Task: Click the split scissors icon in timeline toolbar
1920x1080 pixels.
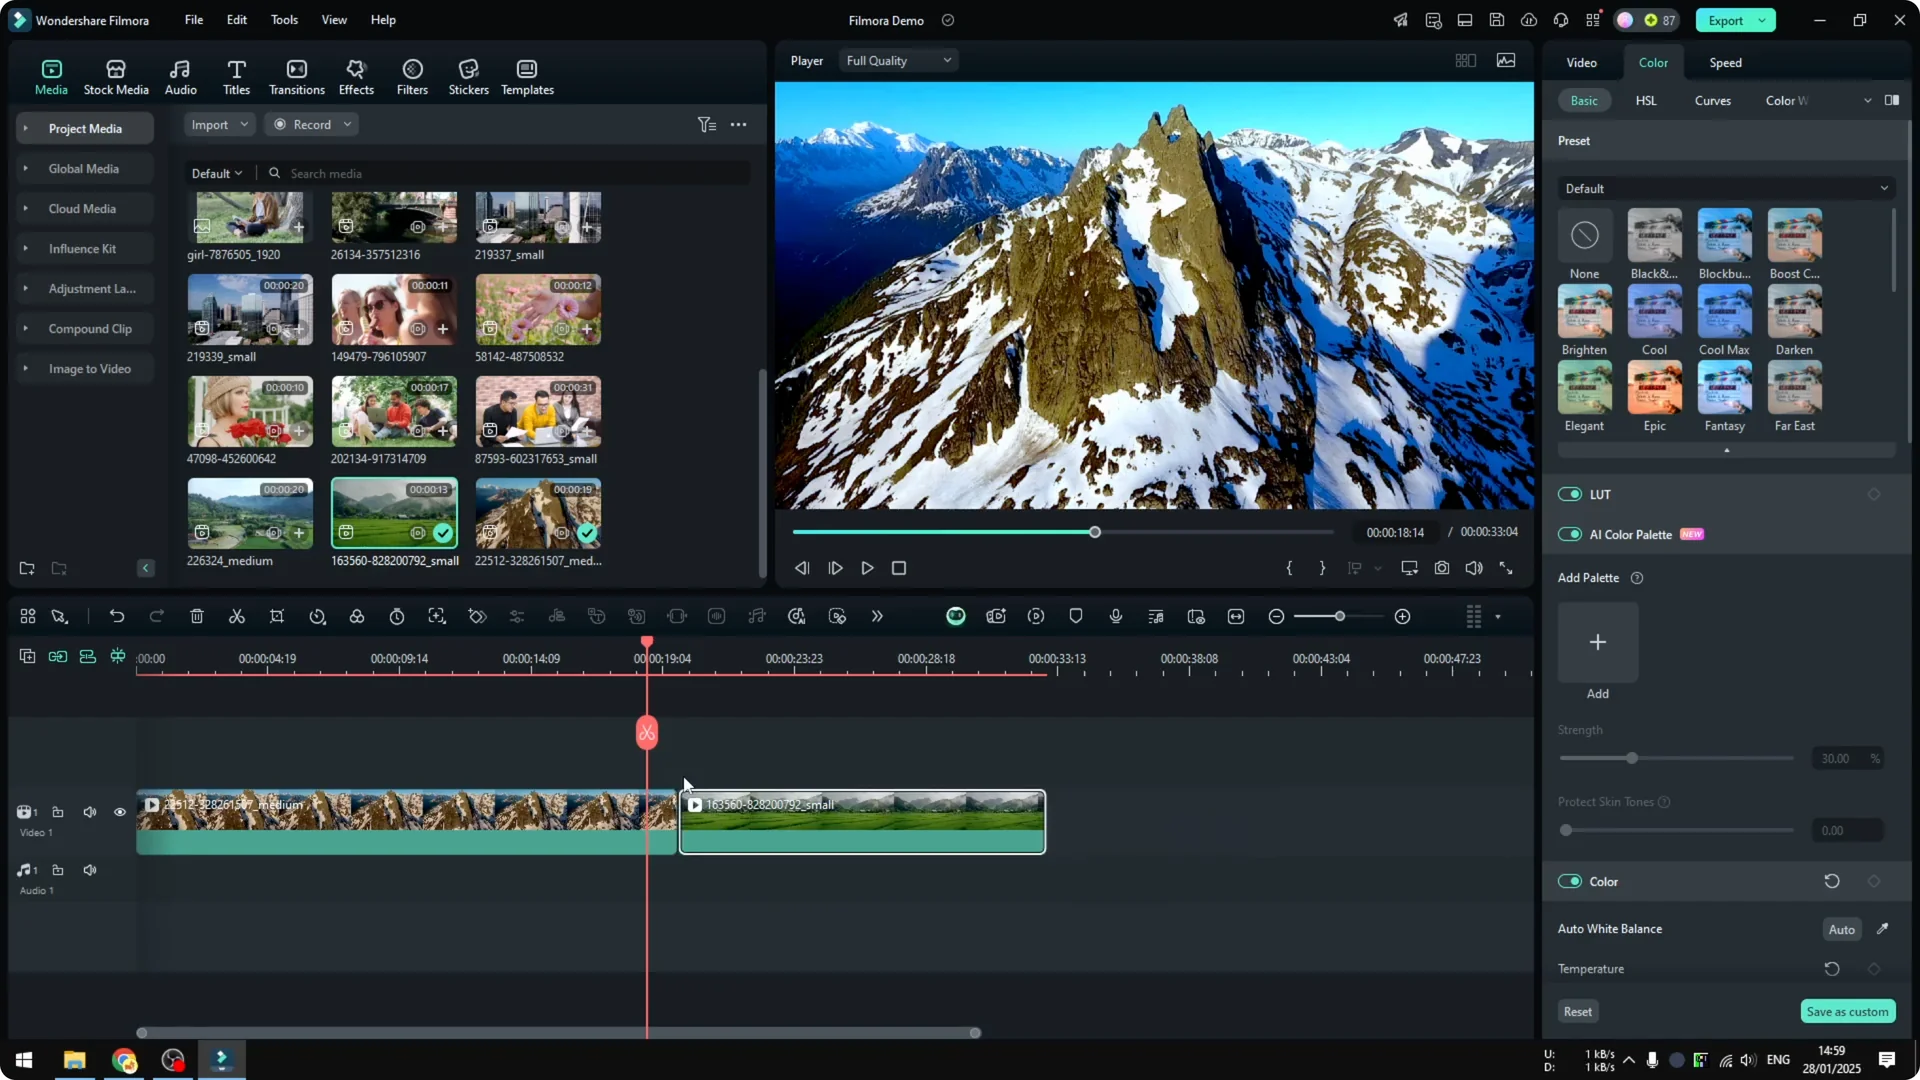Action: coord(237,616)
